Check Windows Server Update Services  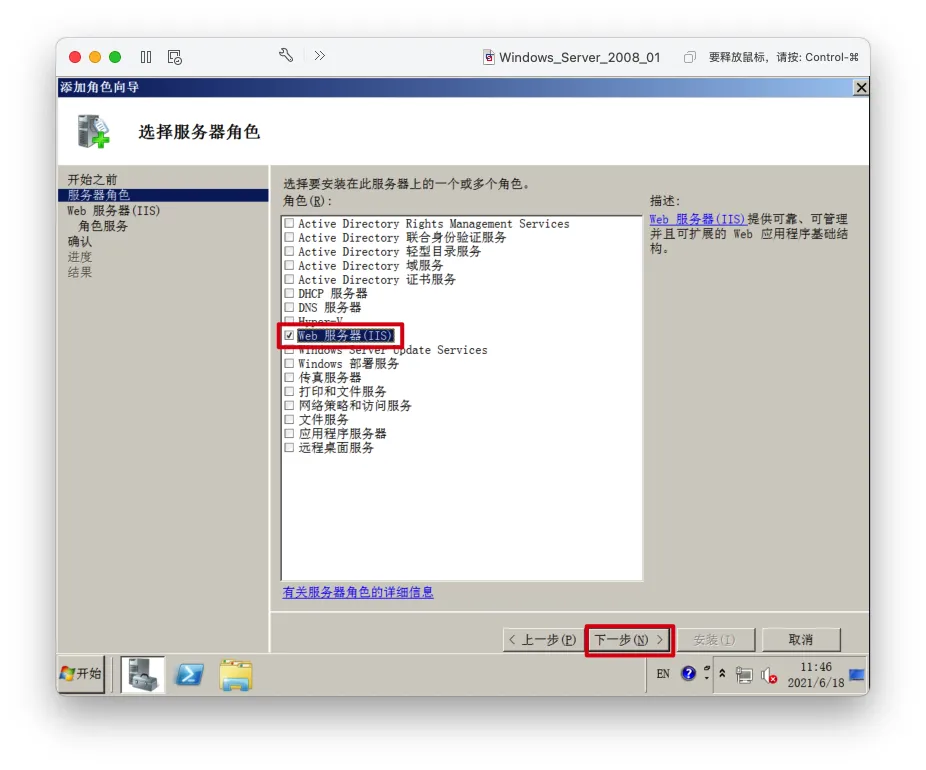coord(289,351)
